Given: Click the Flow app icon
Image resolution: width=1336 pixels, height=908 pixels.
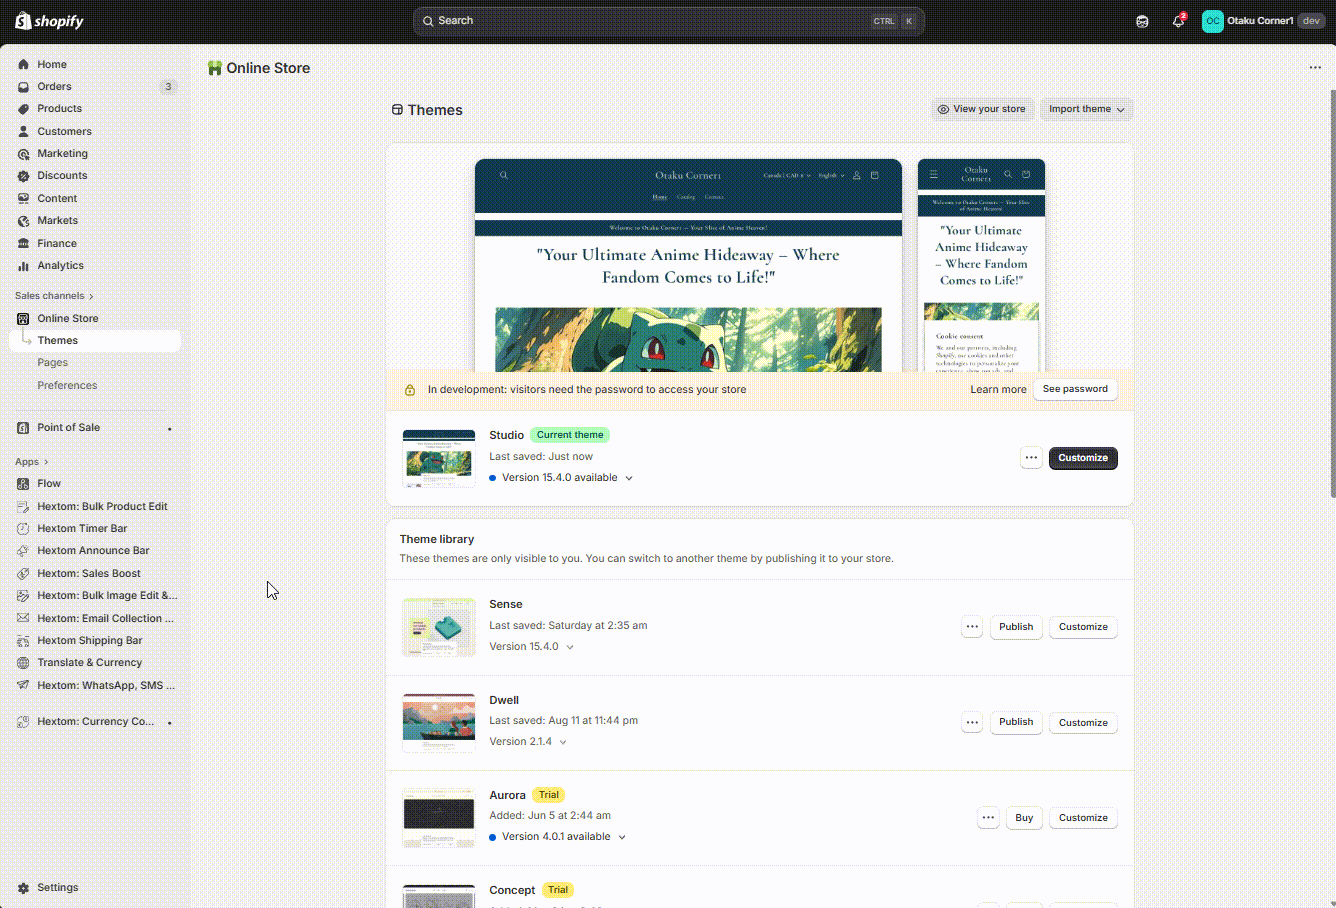Looking at the screenshot, I should pos(23,483).
